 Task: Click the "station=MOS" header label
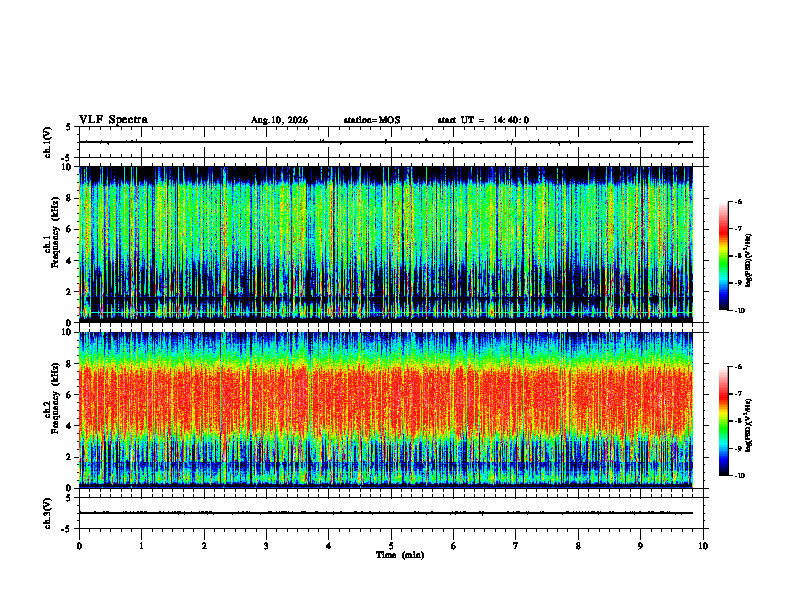point(372,120)
